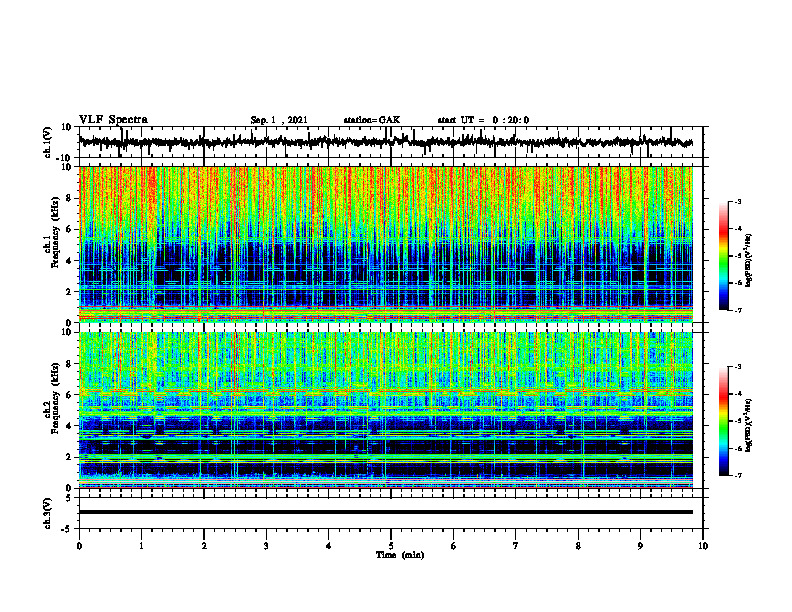
Task: Click time axis tick label '7'
Action: click(516, 546)
